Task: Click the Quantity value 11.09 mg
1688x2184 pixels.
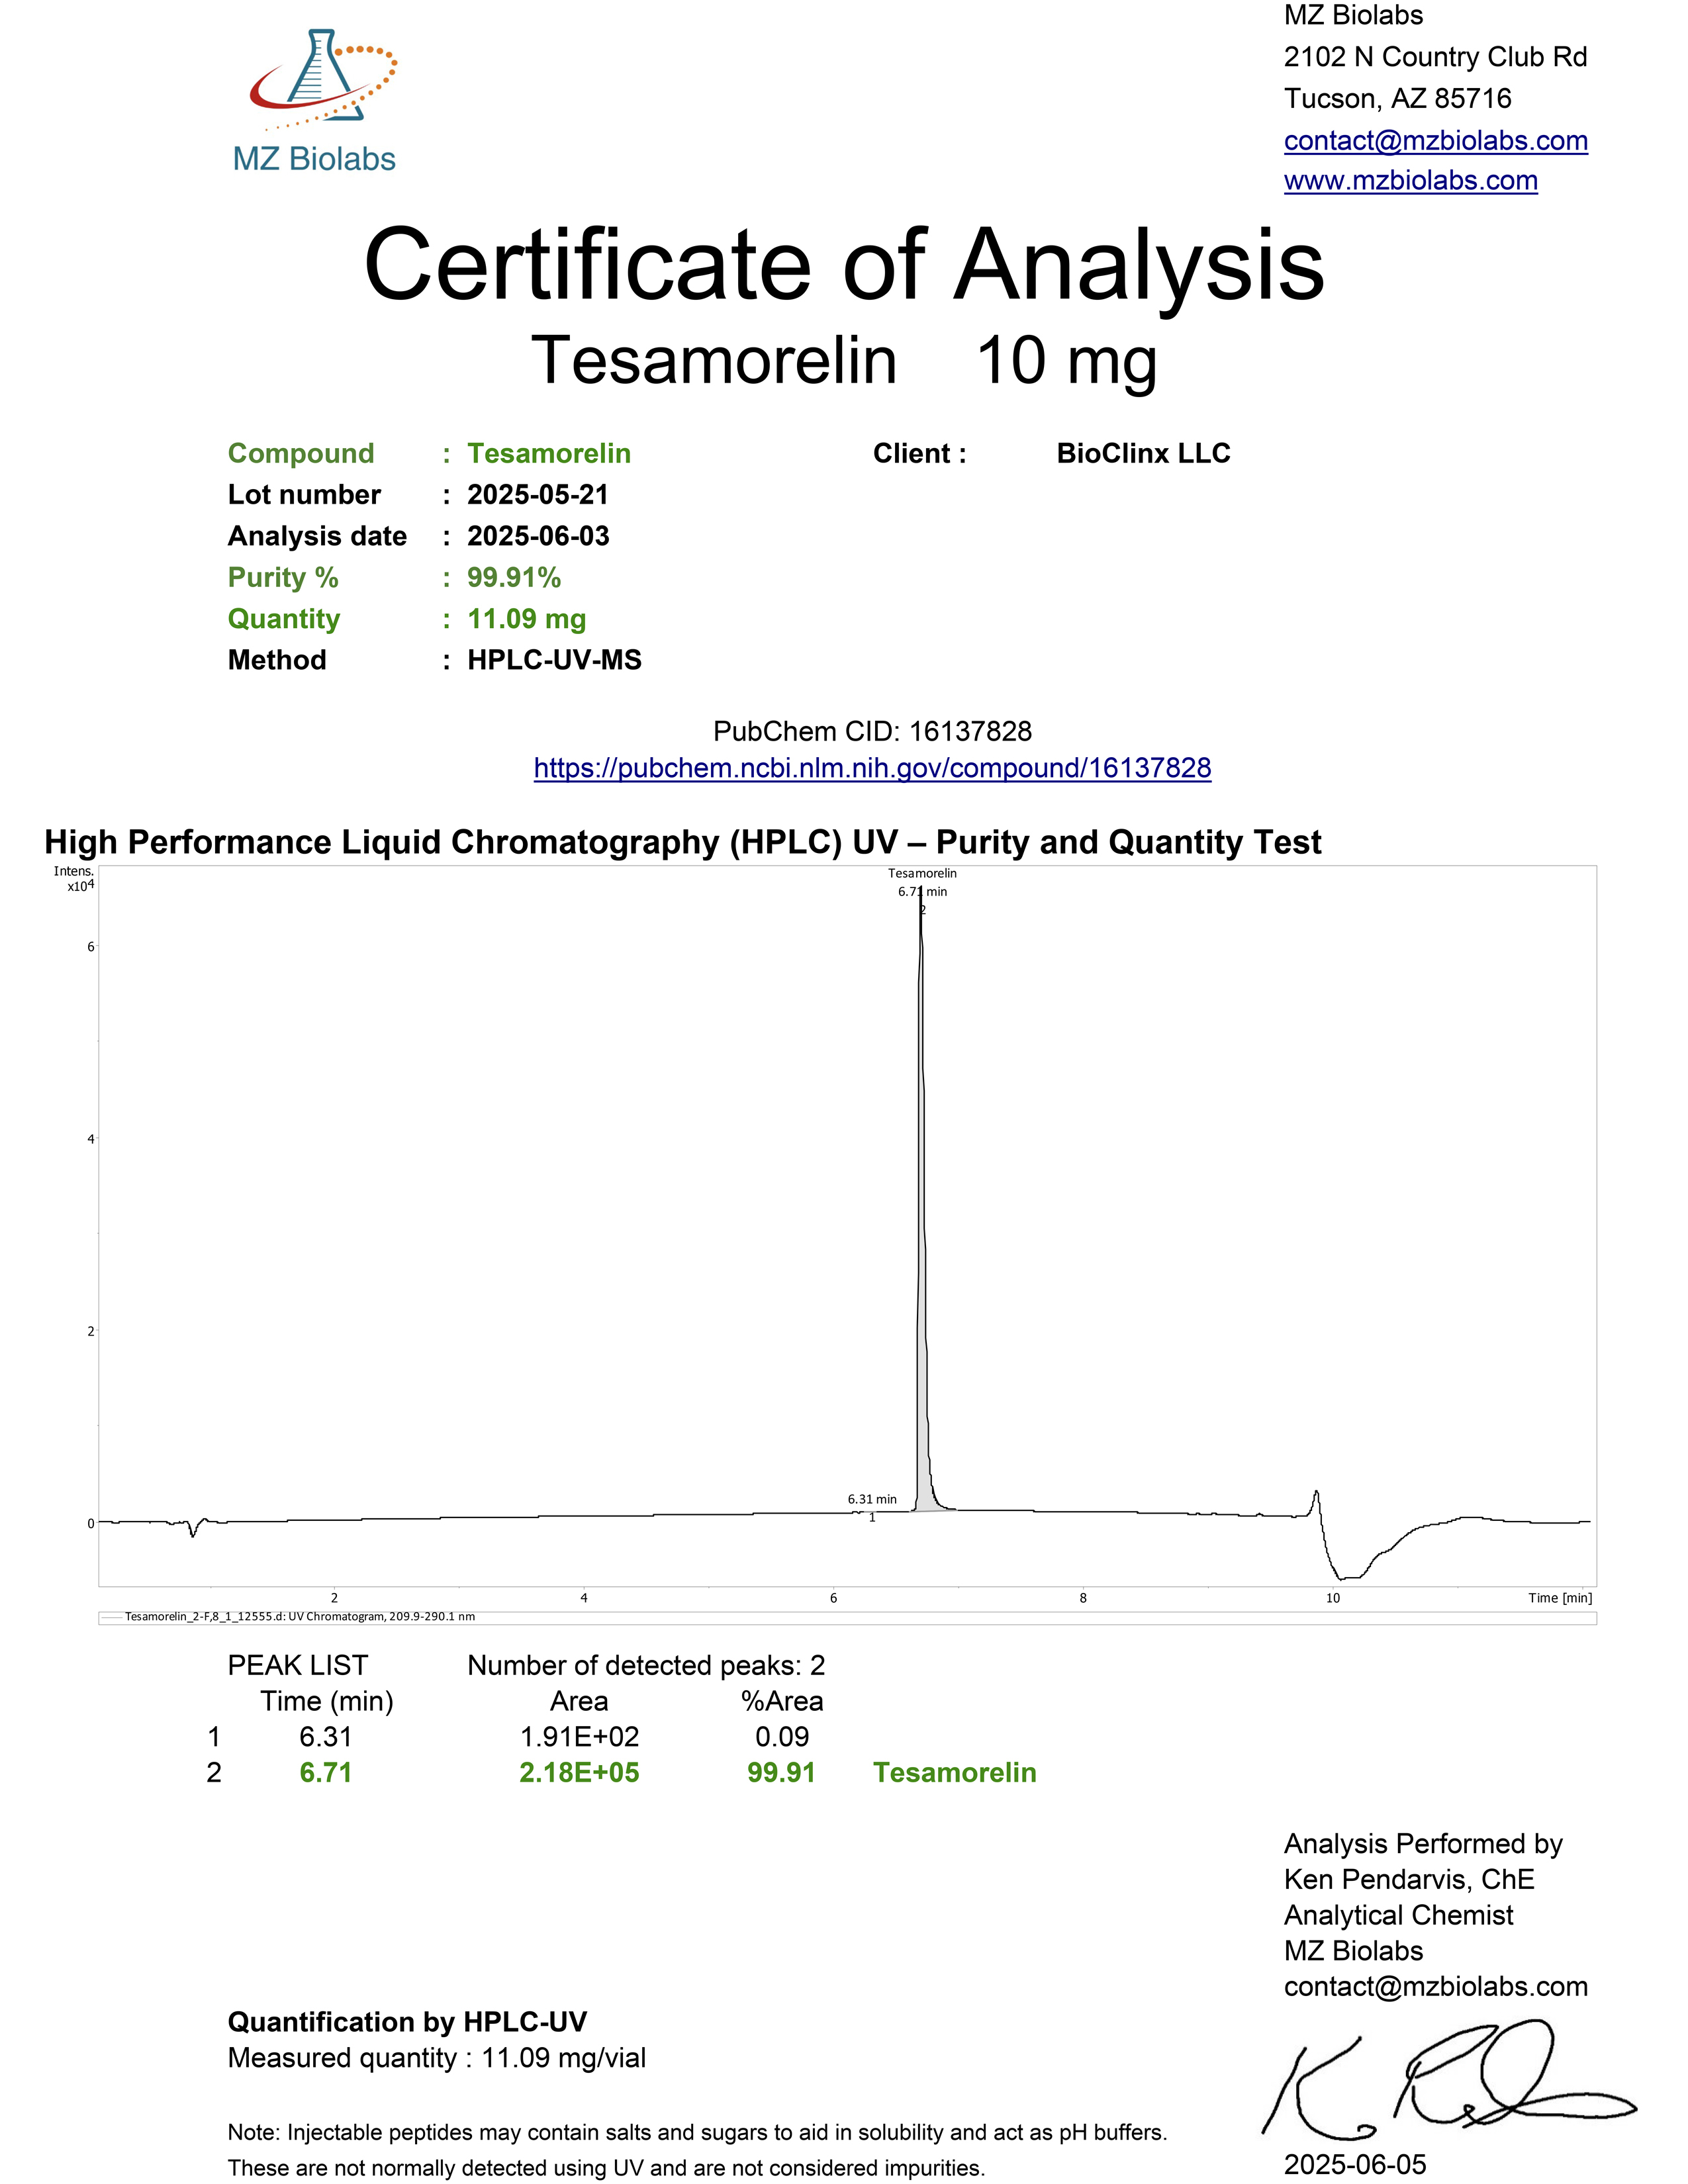Action: tap(527, 619)
